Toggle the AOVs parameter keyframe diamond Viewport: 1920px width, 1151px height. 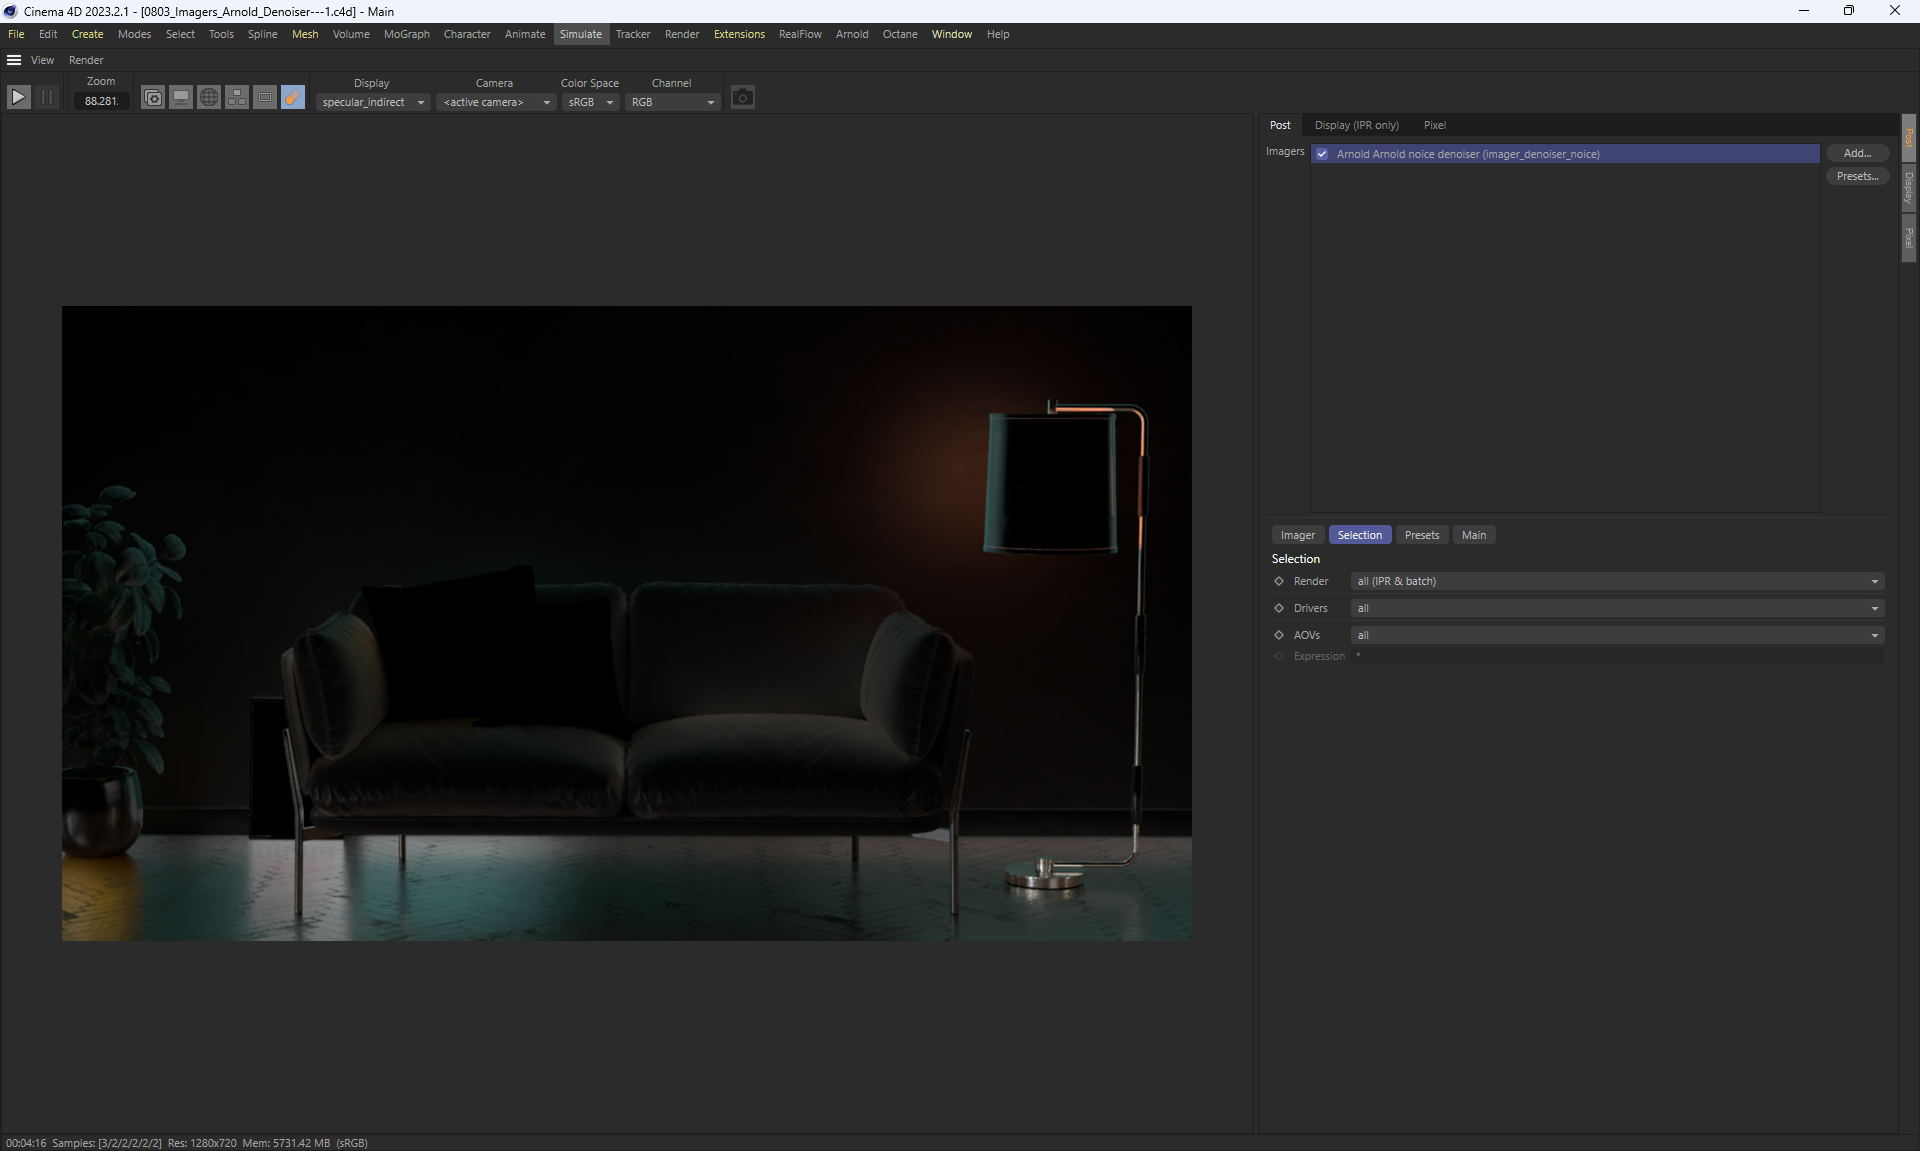tap(1278, 635)
